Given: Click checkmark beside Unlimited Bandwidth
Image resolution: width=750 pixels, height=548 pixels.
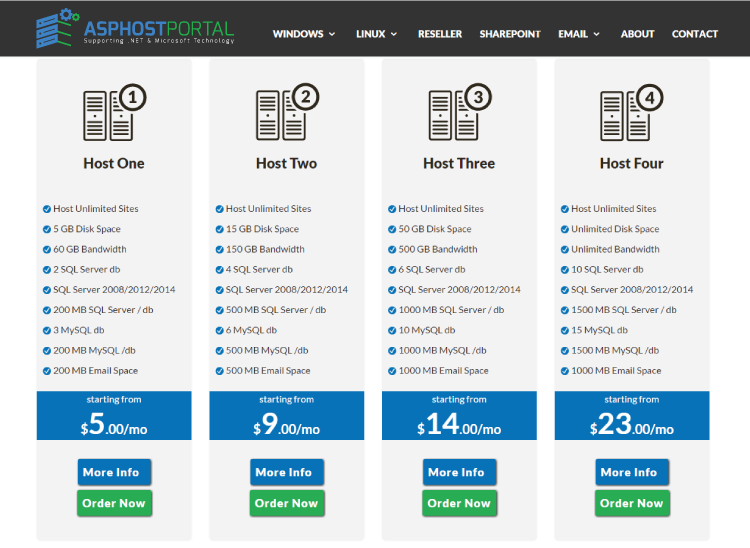Looking at the screenshot, I should pos(565,250).
